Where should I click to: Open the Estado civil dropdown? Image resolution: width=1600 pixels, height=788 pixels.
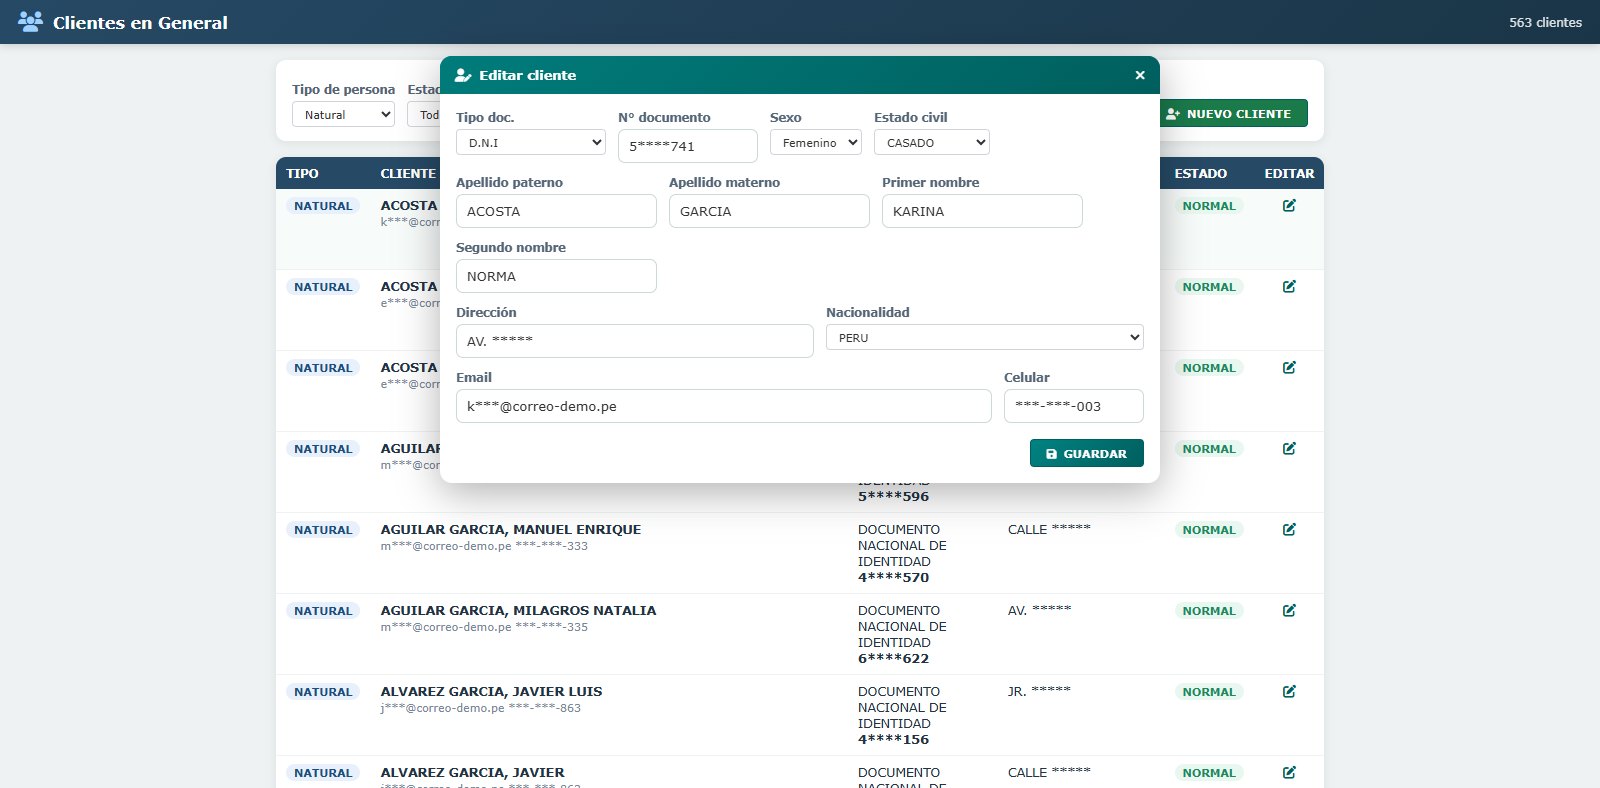(932, 143)
